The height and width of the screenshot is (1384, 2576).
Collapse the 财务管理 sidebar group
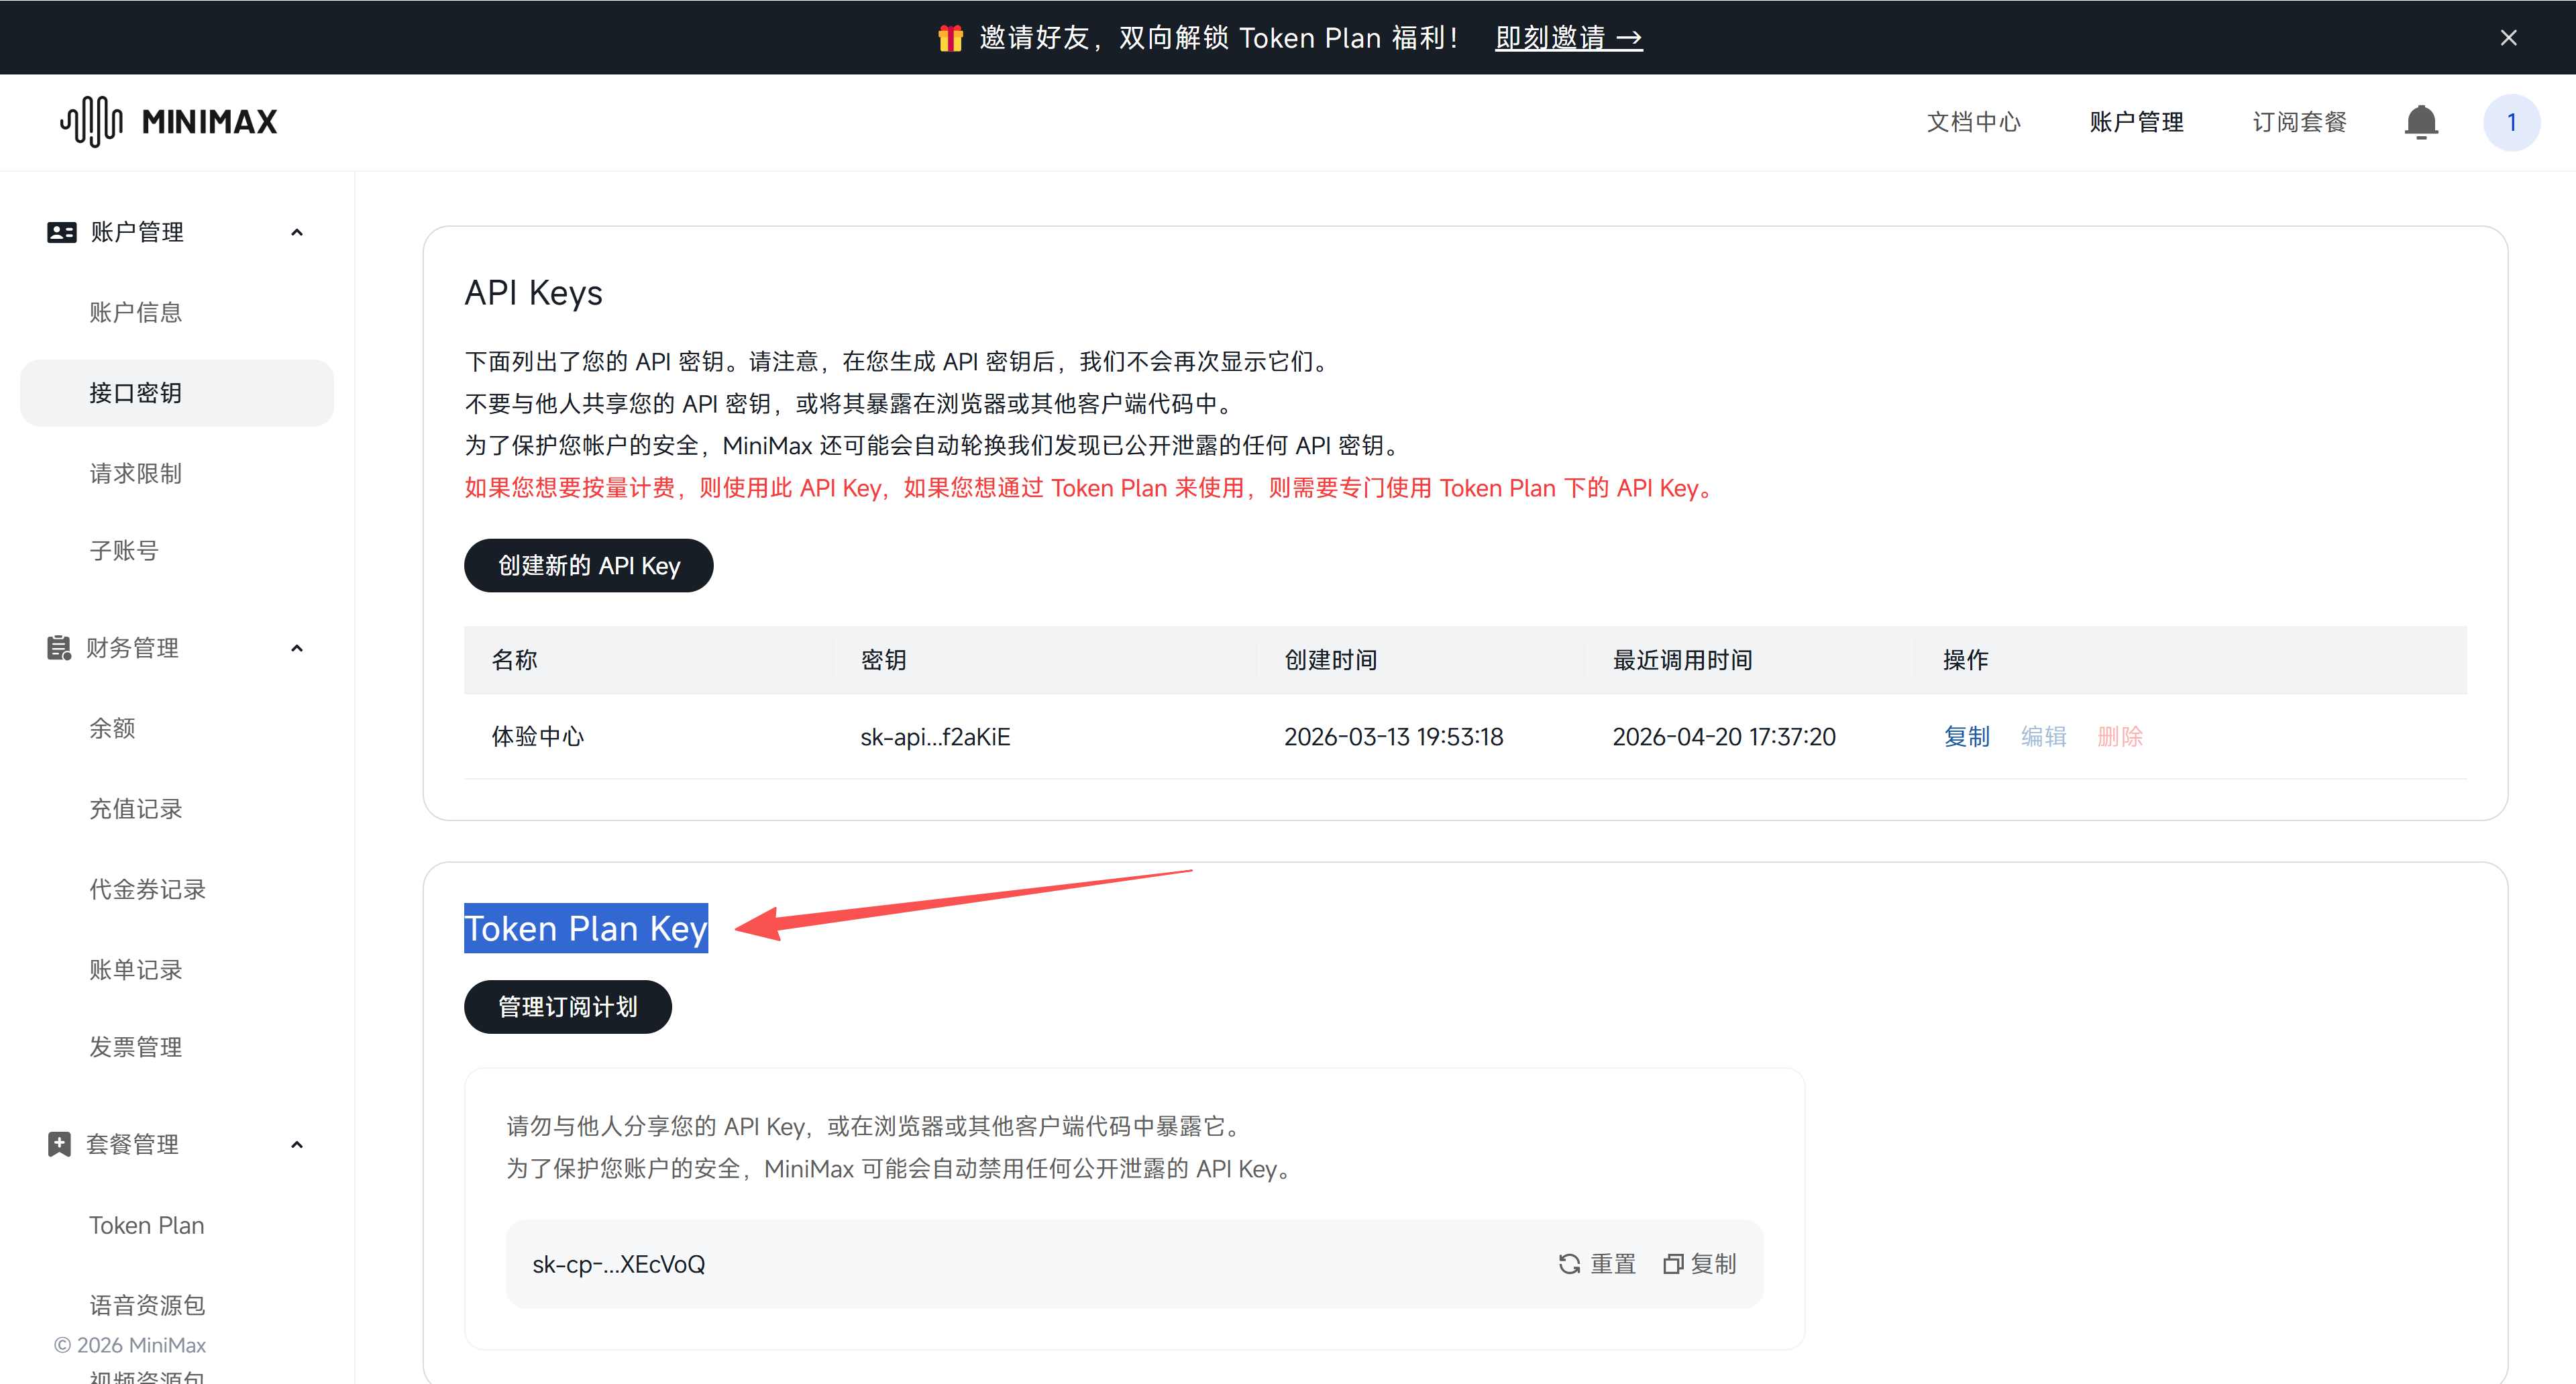(296, 648)
